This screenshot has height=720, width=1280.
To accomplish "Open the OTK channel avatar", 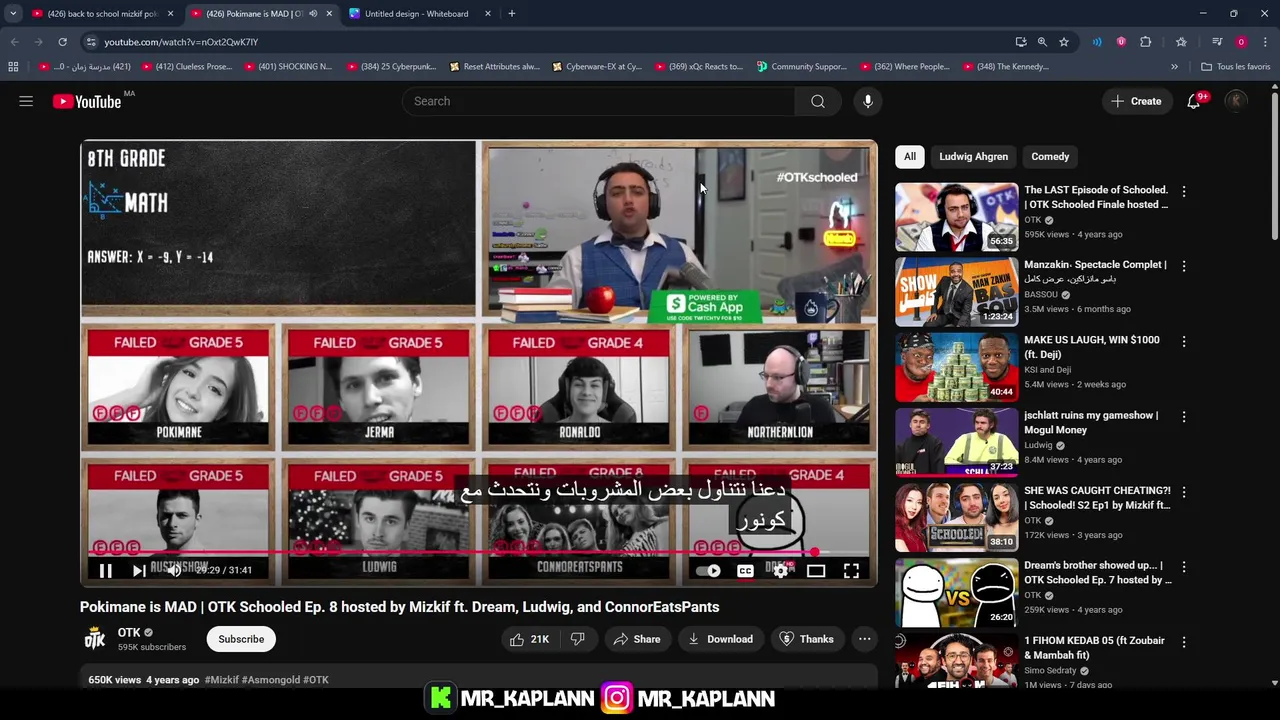I will [95, 639].
